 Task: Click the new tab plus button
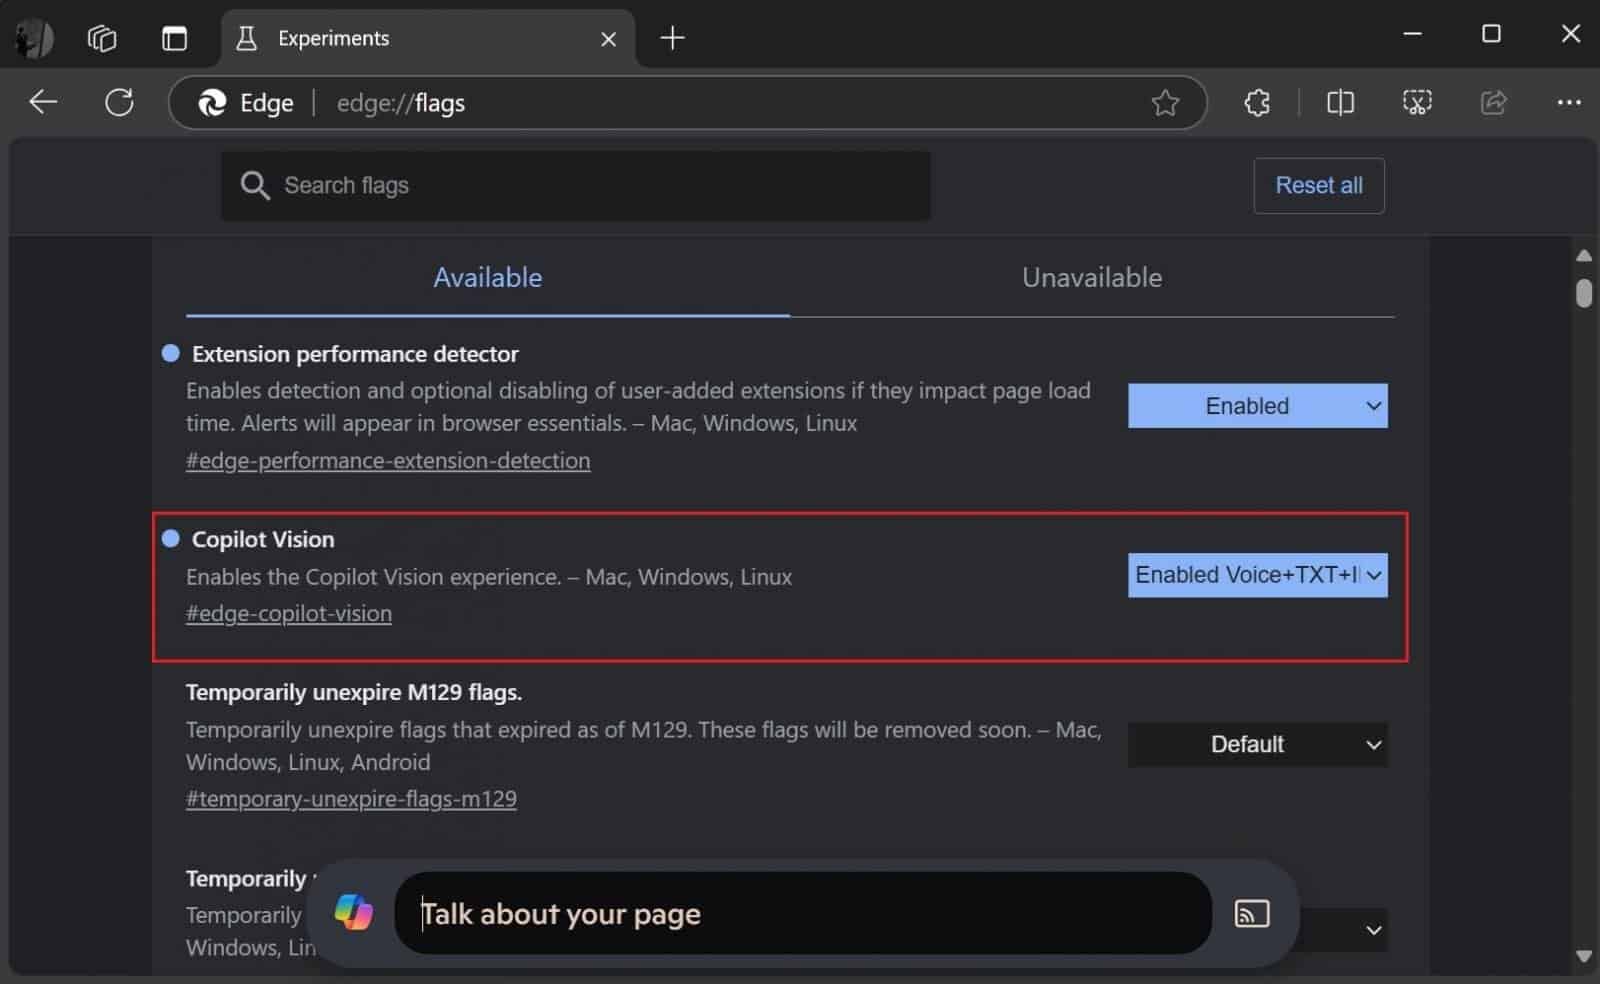(x=672, y=38)
